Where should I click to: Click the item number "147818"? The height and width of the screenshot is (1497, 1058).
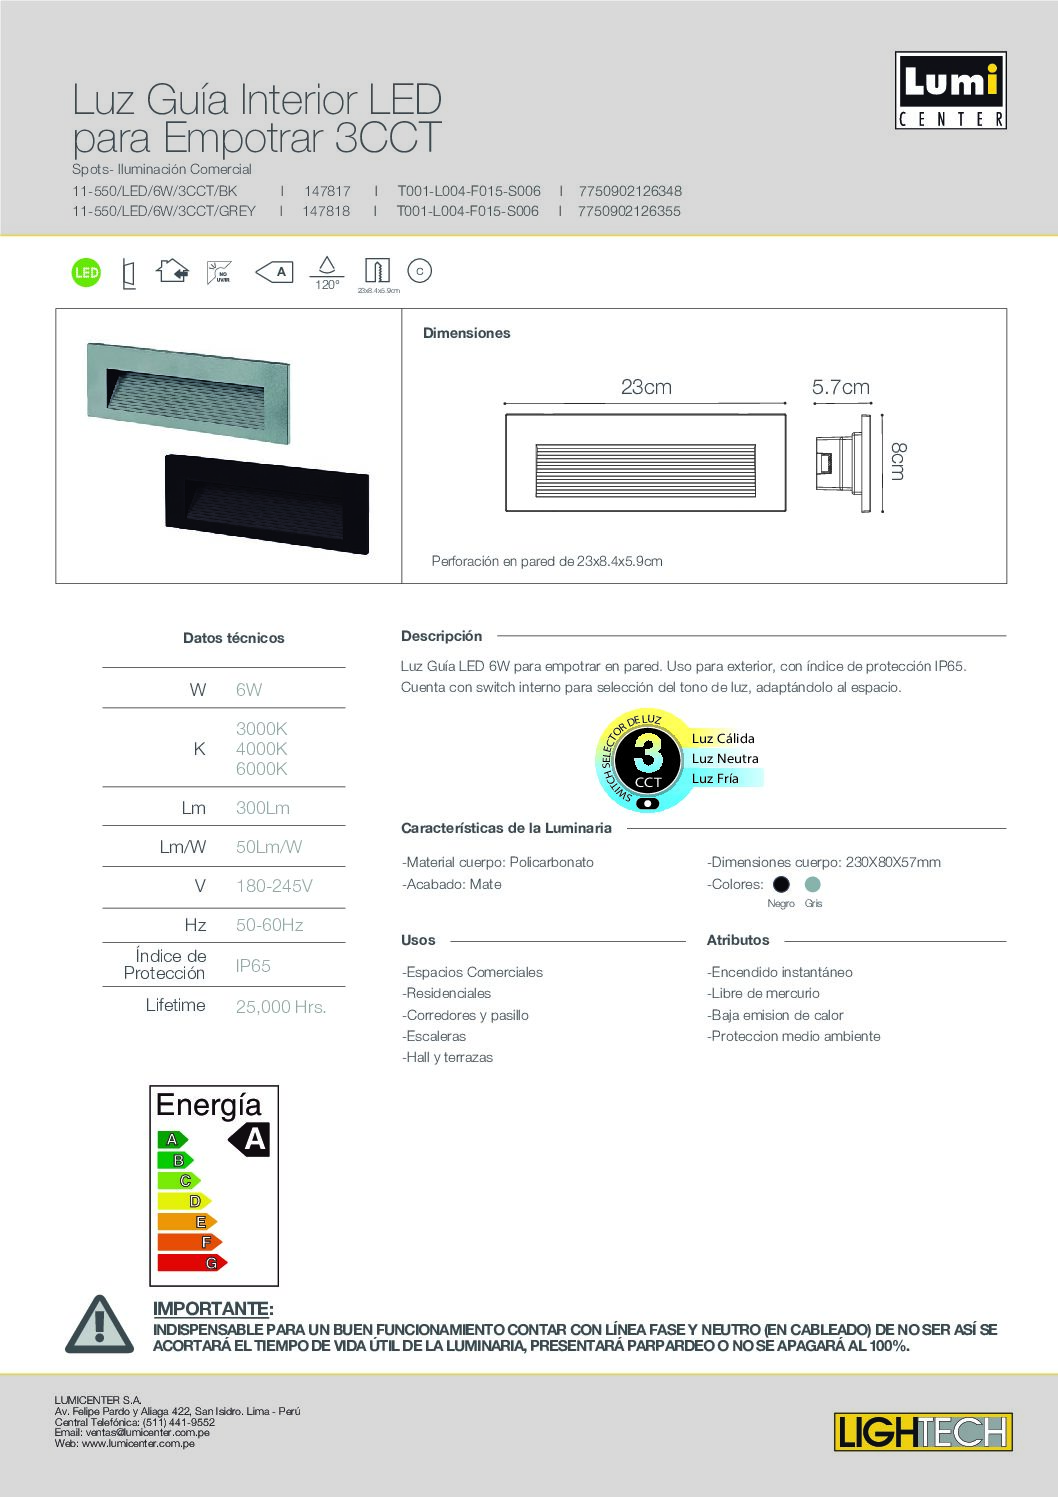coord(326,211)
